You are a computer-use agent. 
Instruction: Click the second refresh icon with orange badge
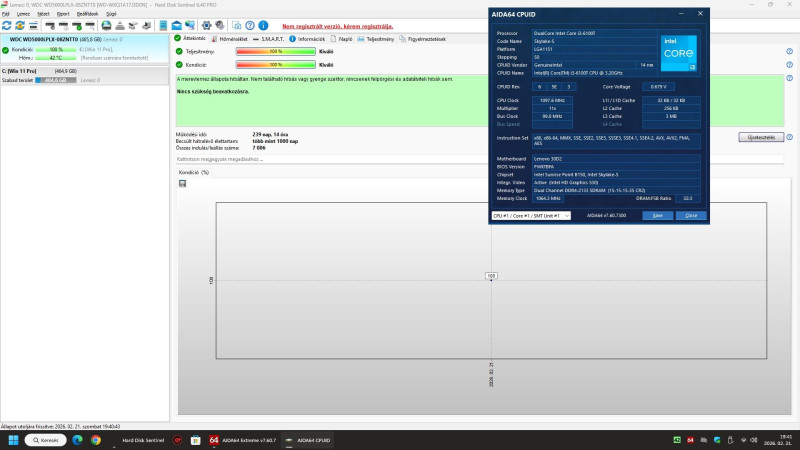point(20,26)
